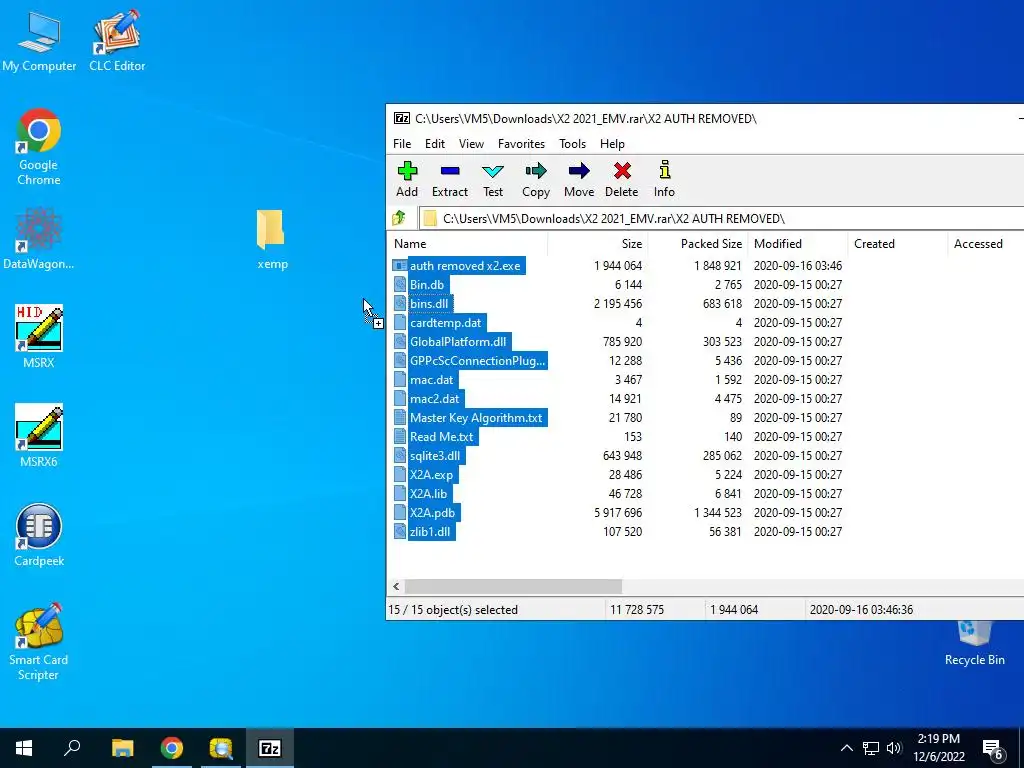
Task: Sort by Name column header
Action: point(468,244)
